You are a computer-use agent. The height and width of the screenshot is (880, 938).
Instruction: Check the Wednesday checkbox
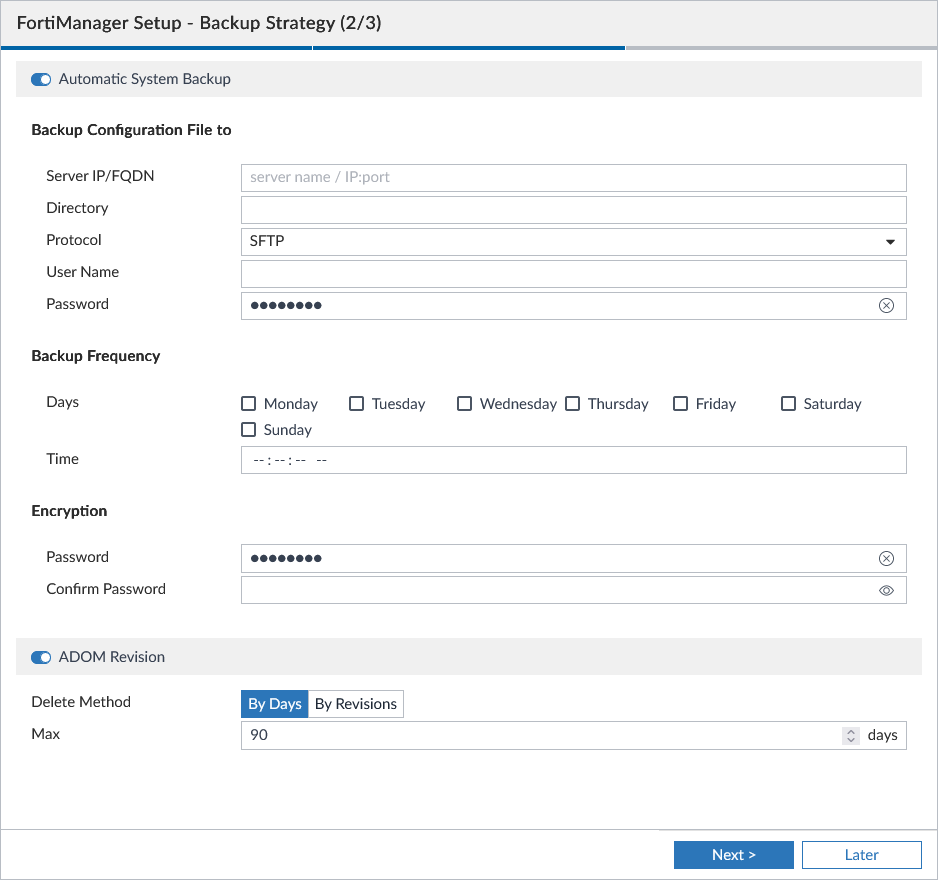tap(464, 403)
